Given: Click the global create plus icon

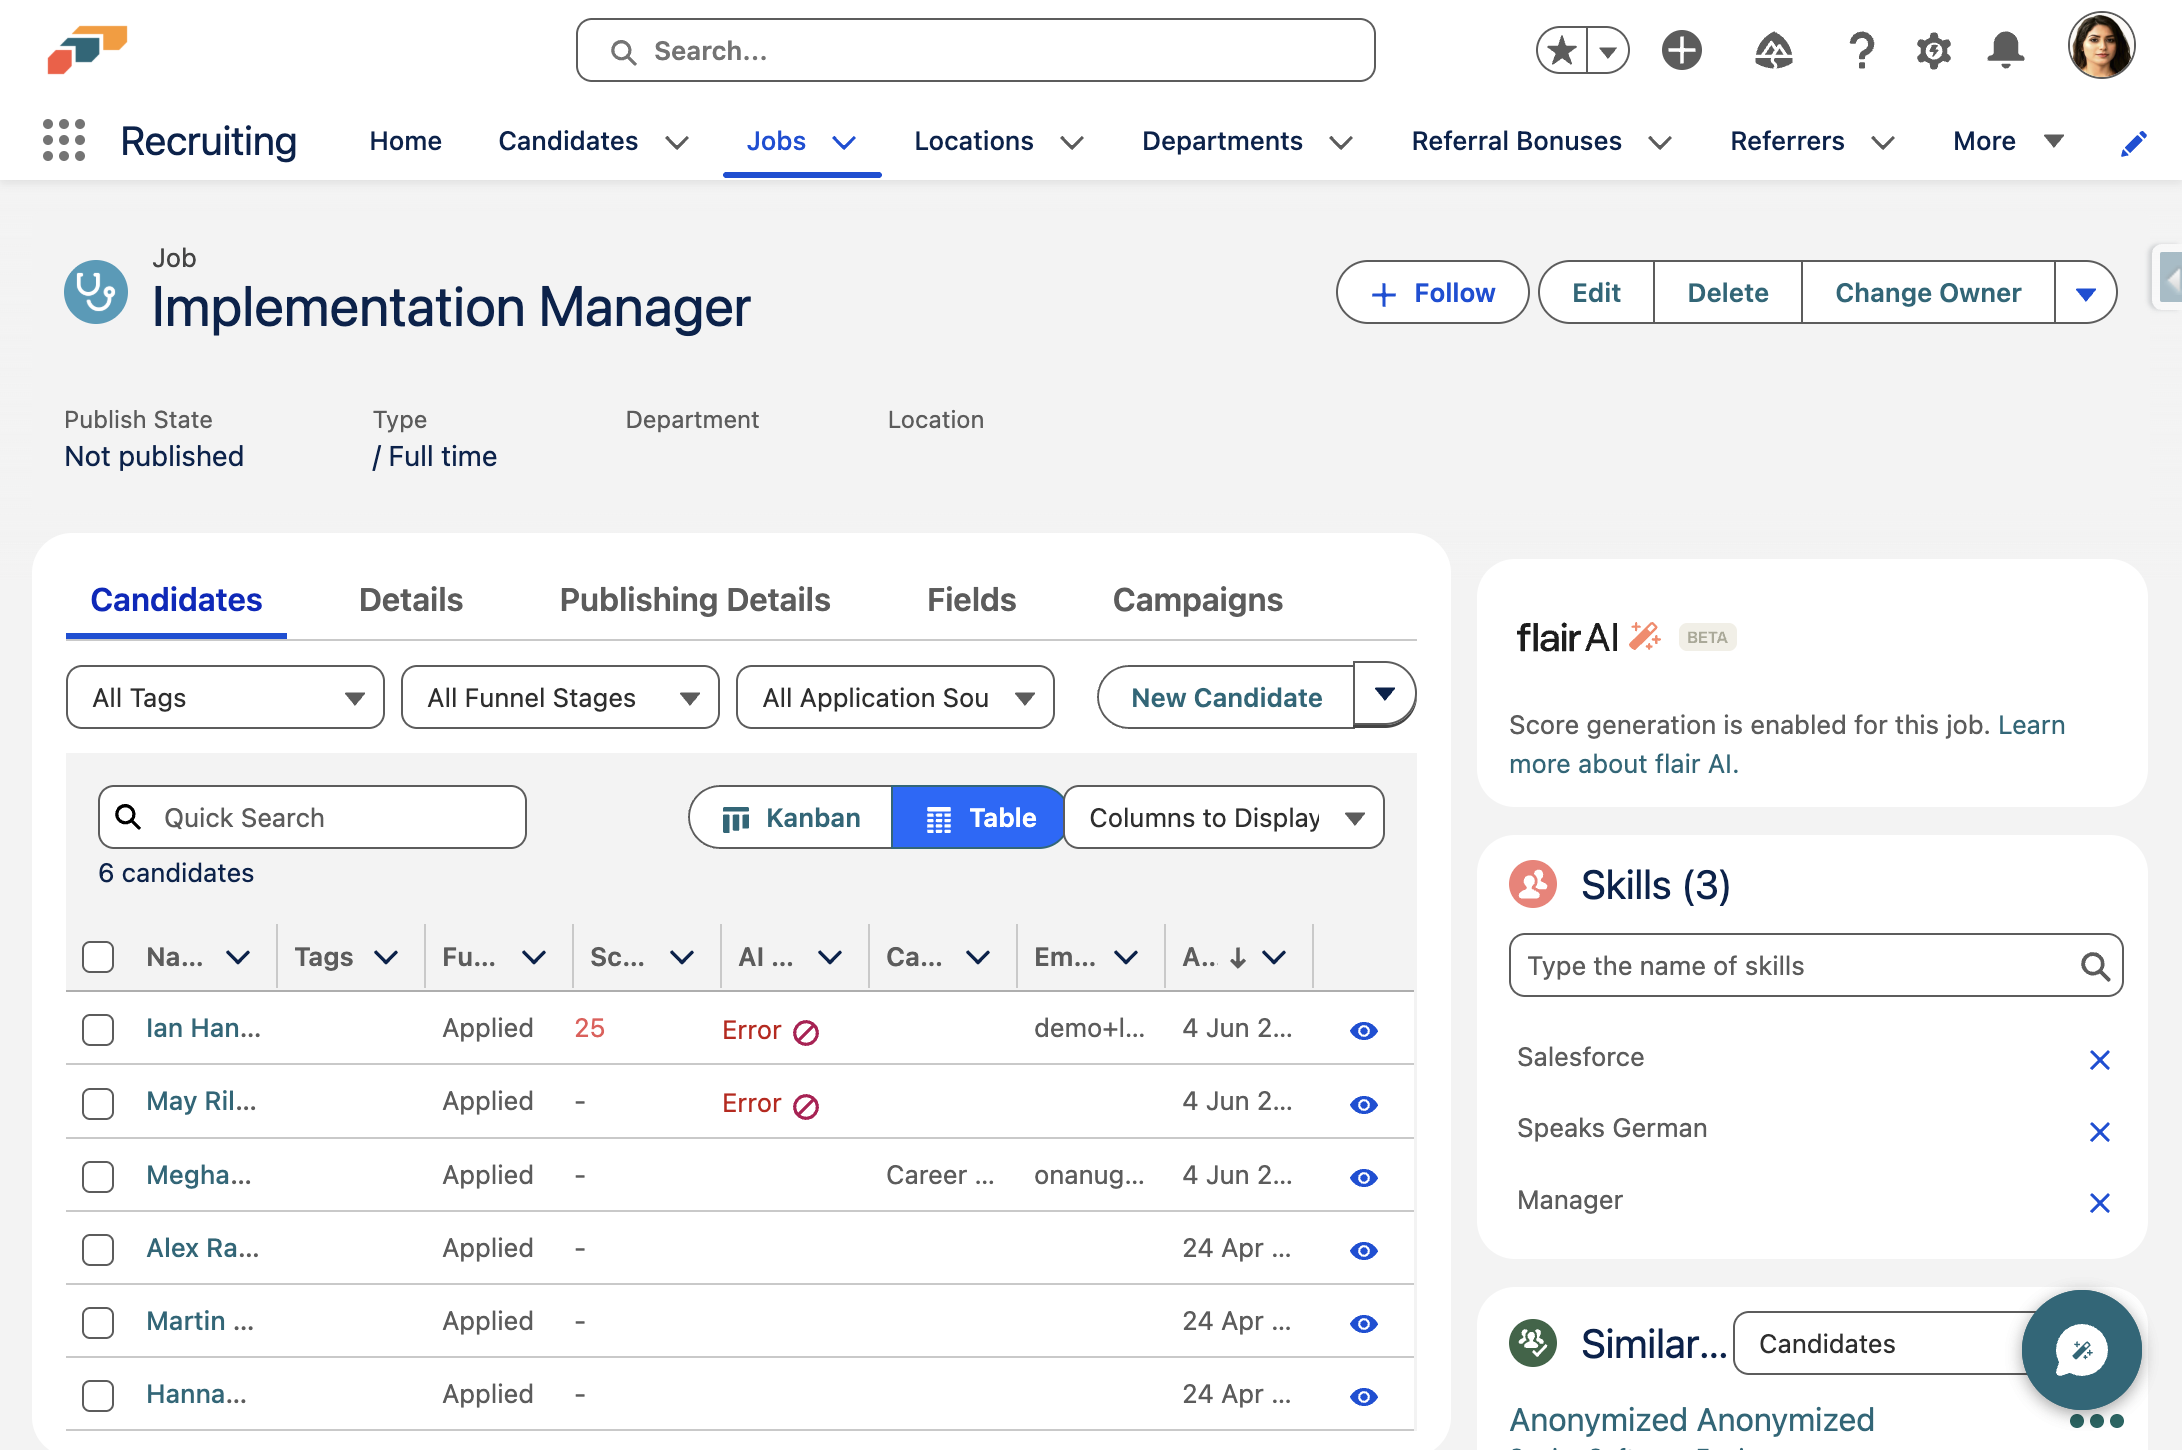Looking at the screenshot, I should pos(1682,50).
